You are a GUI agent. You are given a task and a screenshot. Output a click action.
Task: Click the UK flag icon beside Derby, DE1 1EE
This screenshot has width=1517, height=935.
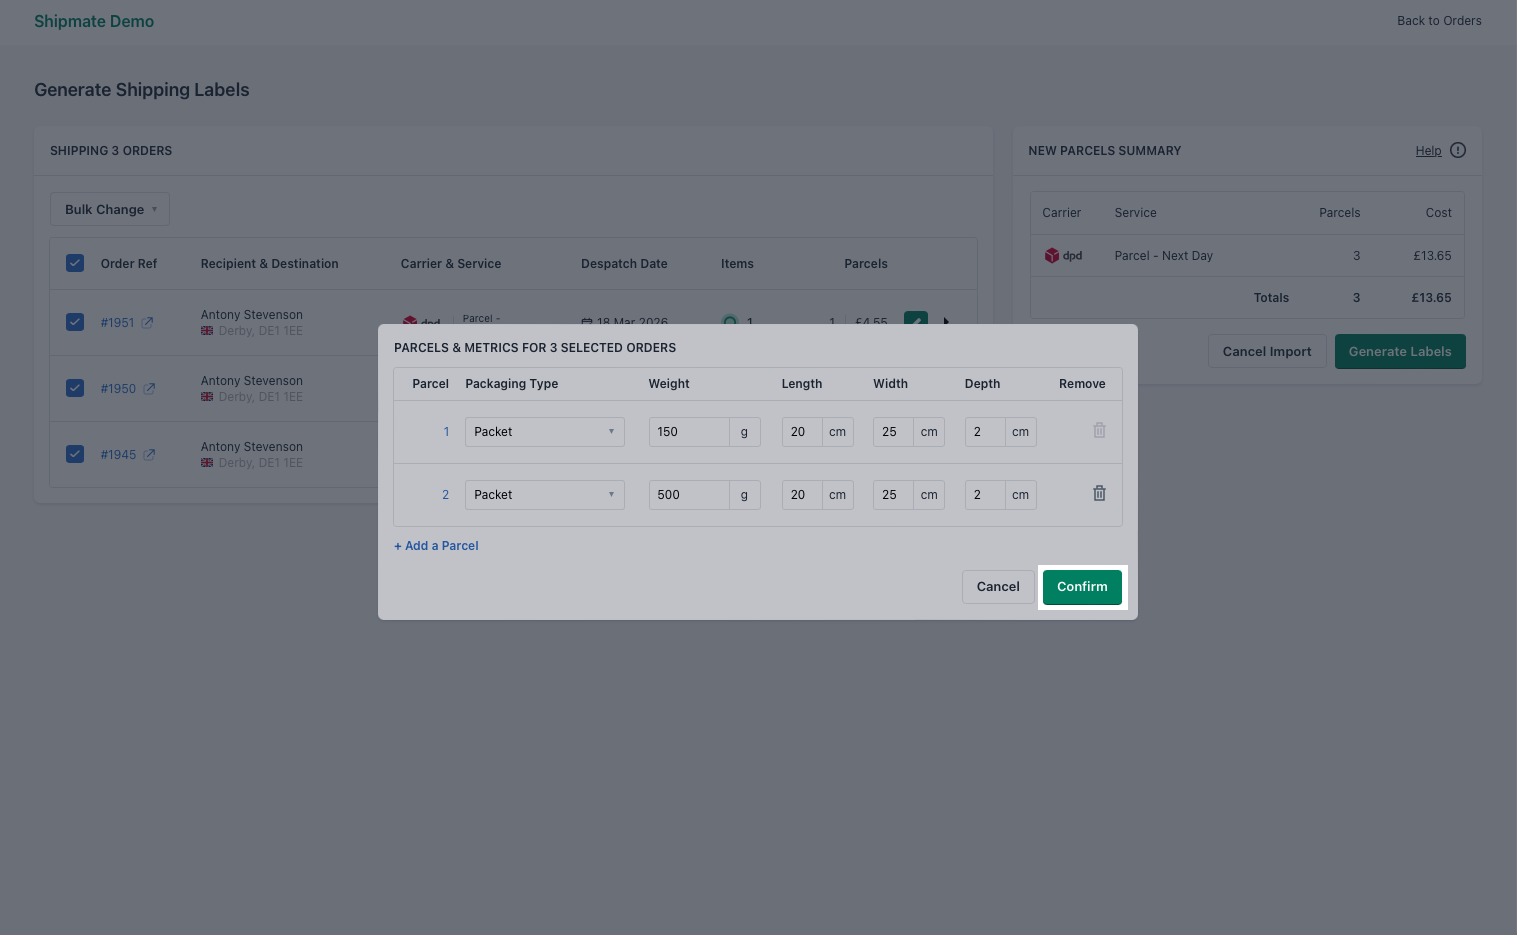207,330
